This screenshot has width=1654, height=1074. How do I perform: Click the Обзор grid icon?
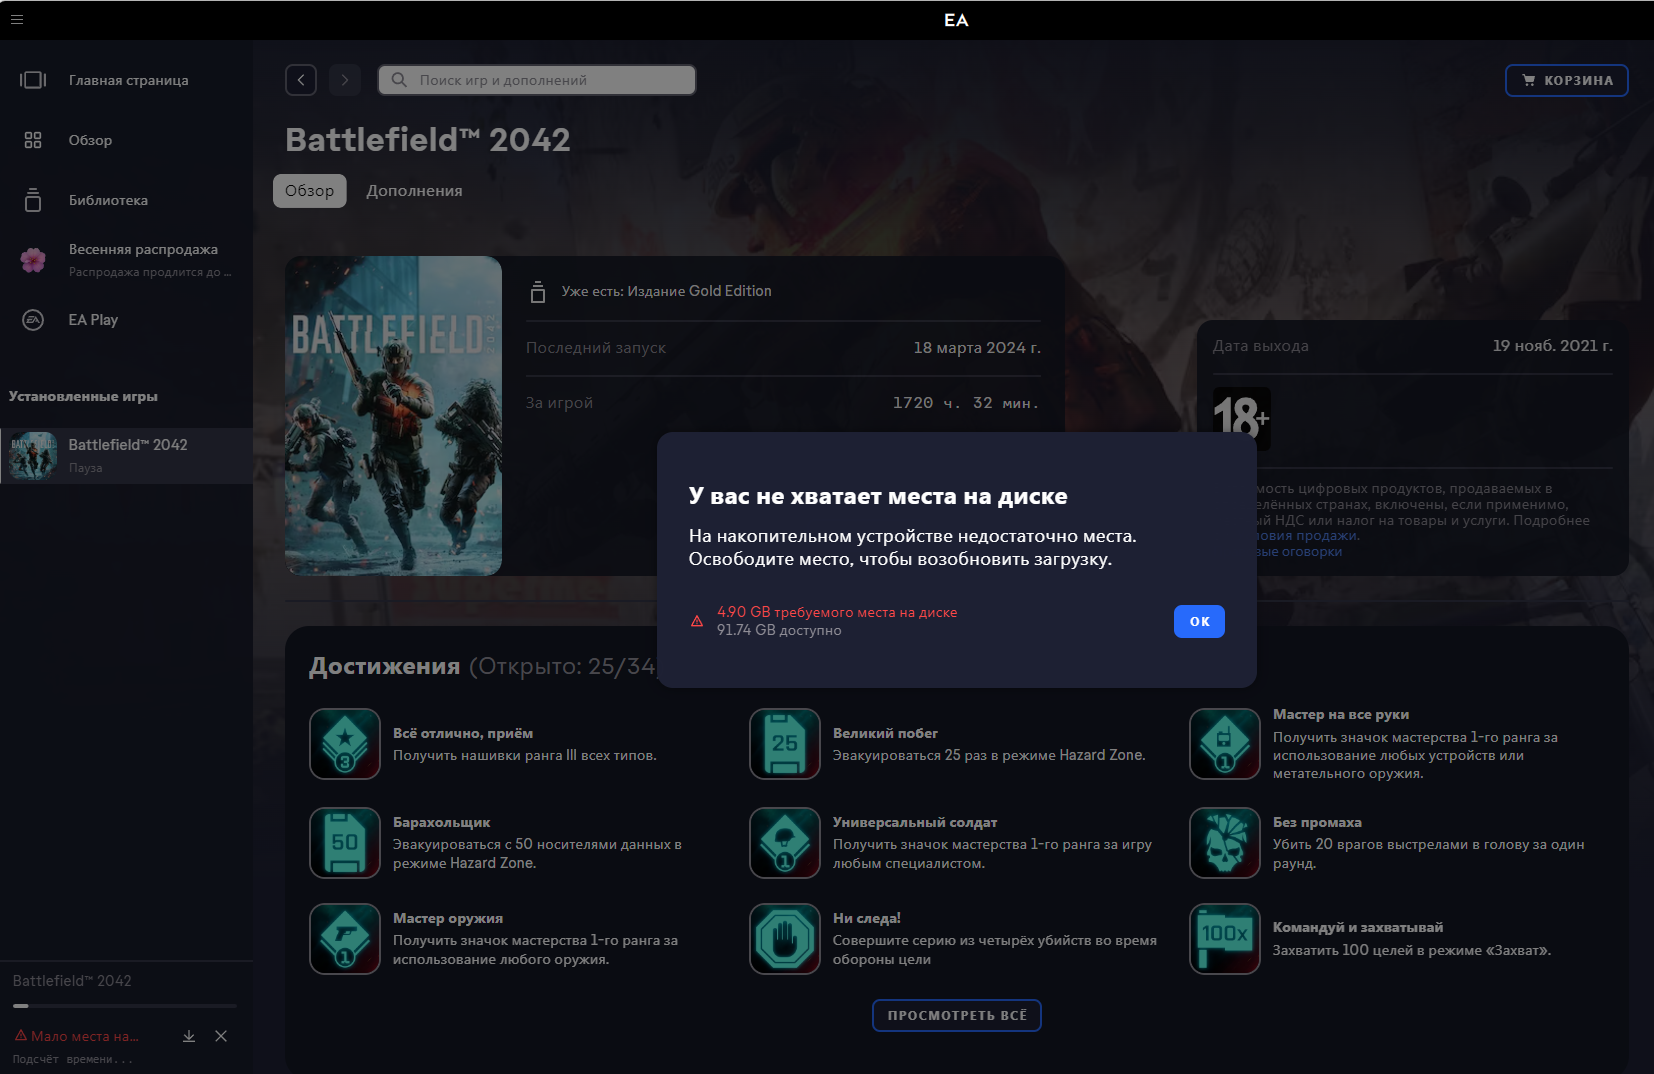click(x=33, y=140)
